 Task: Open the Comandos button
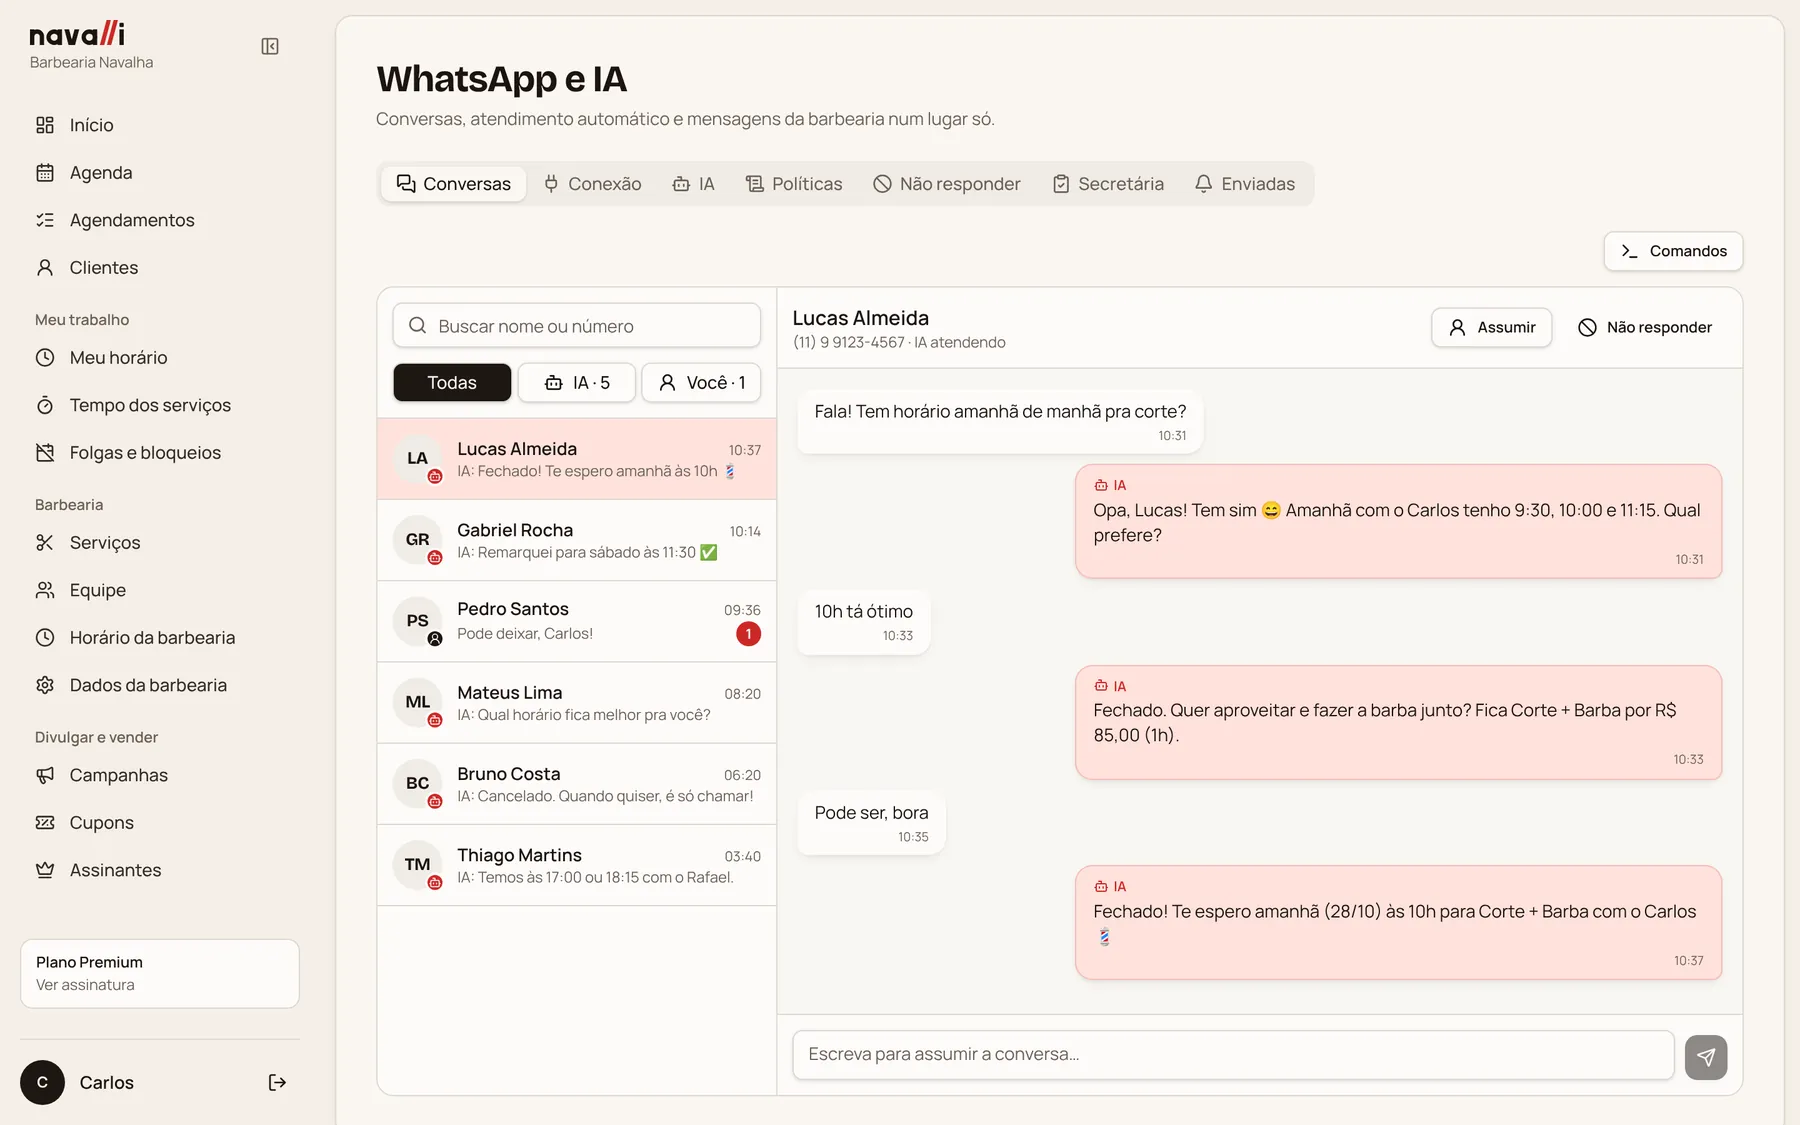[x=1673, y=251]
